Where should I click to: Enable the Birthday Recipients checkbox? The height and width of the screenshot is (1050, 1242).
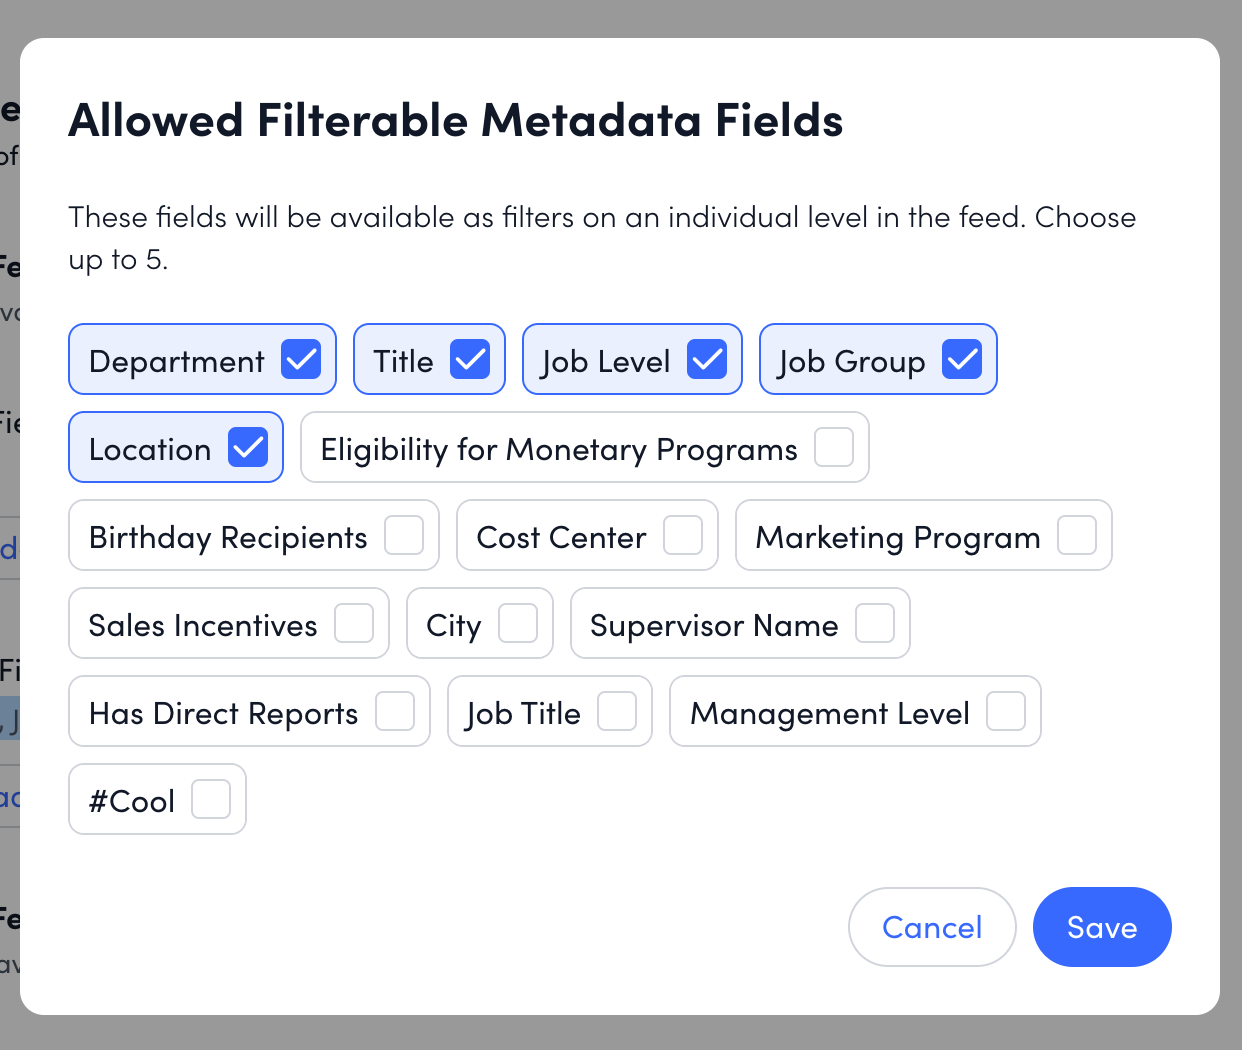(404, 535)
